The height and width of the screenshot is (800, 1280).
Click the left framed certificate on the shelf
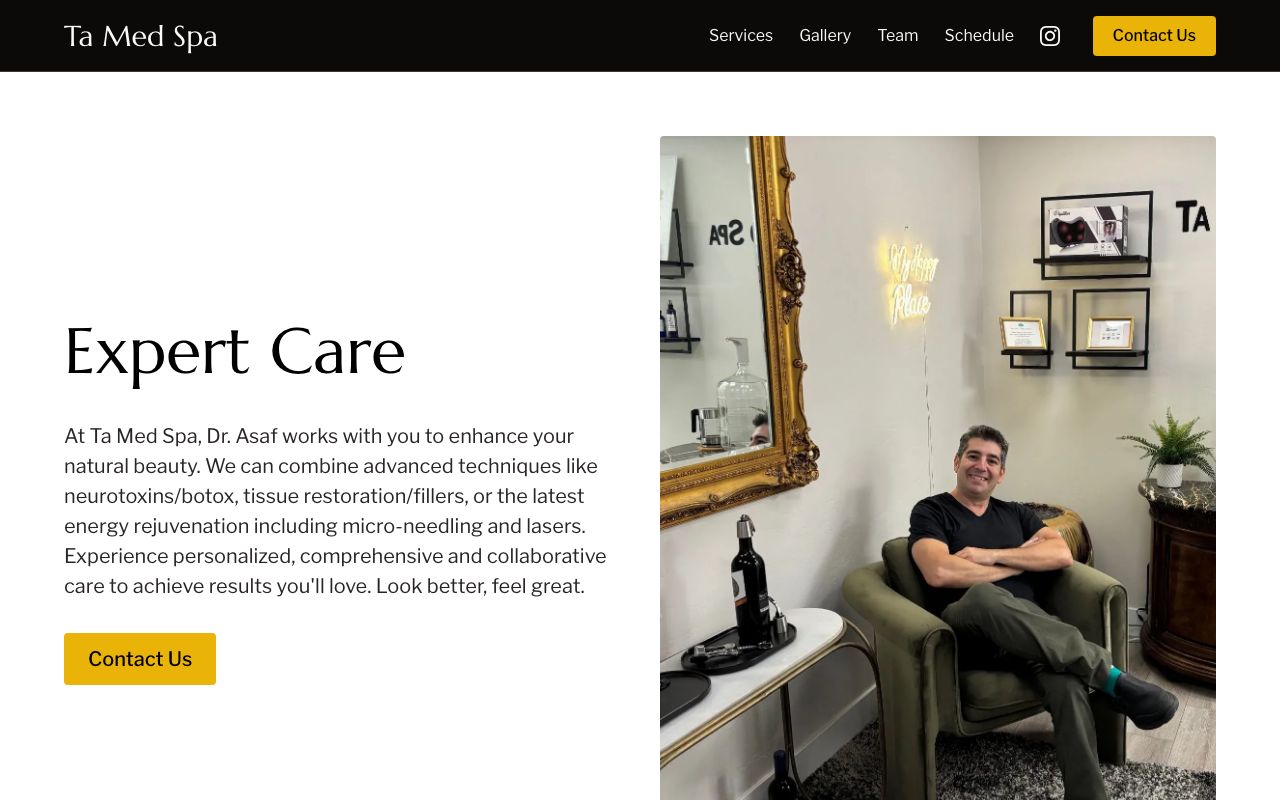point(1023,333)
